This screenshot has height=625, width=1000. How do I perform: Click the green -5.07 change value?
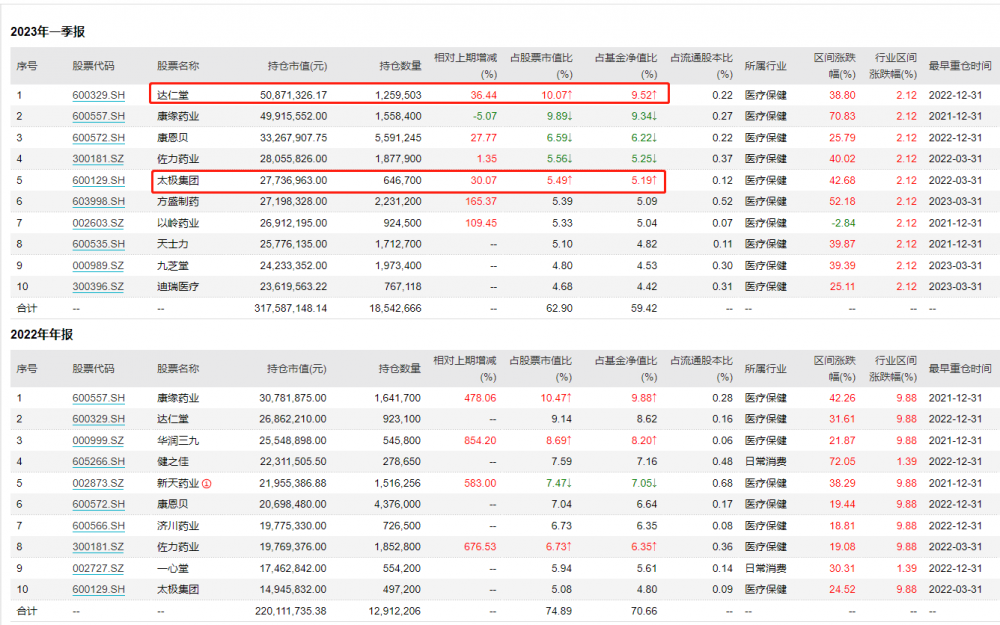(x=485, y=116)
